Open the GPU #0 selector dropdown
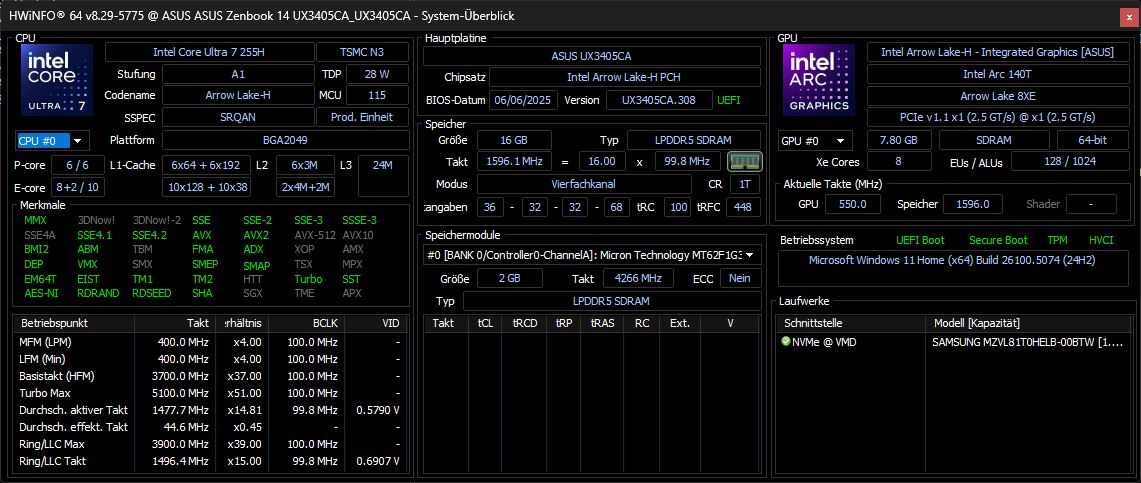 (x=814, y=141)
